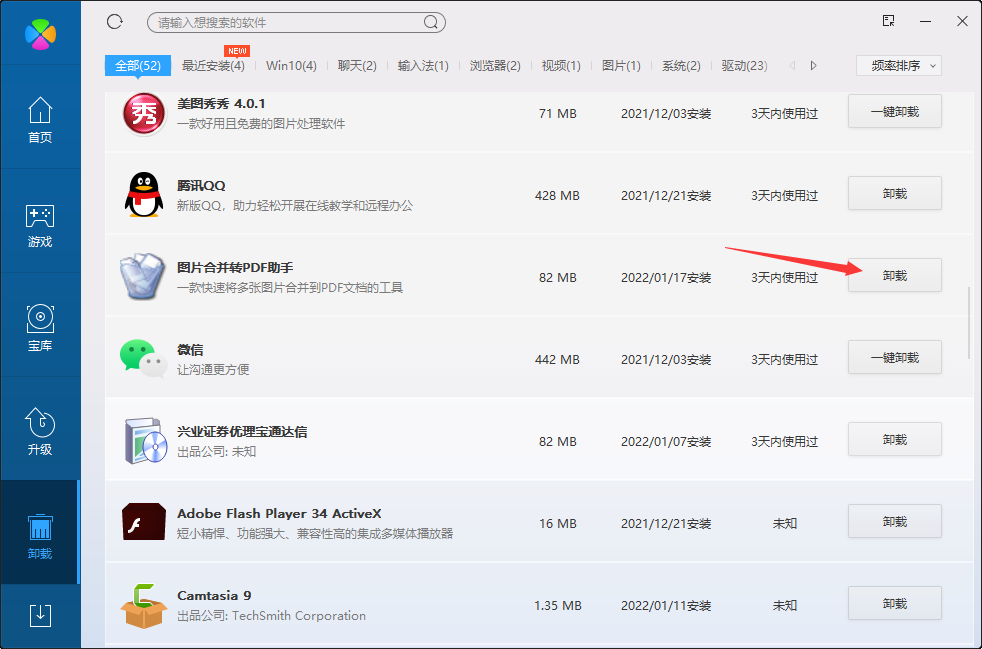Click 卸载 for 图片合并转PDF助手
This screenshot has width=982, height=649.
coord(895,275)
